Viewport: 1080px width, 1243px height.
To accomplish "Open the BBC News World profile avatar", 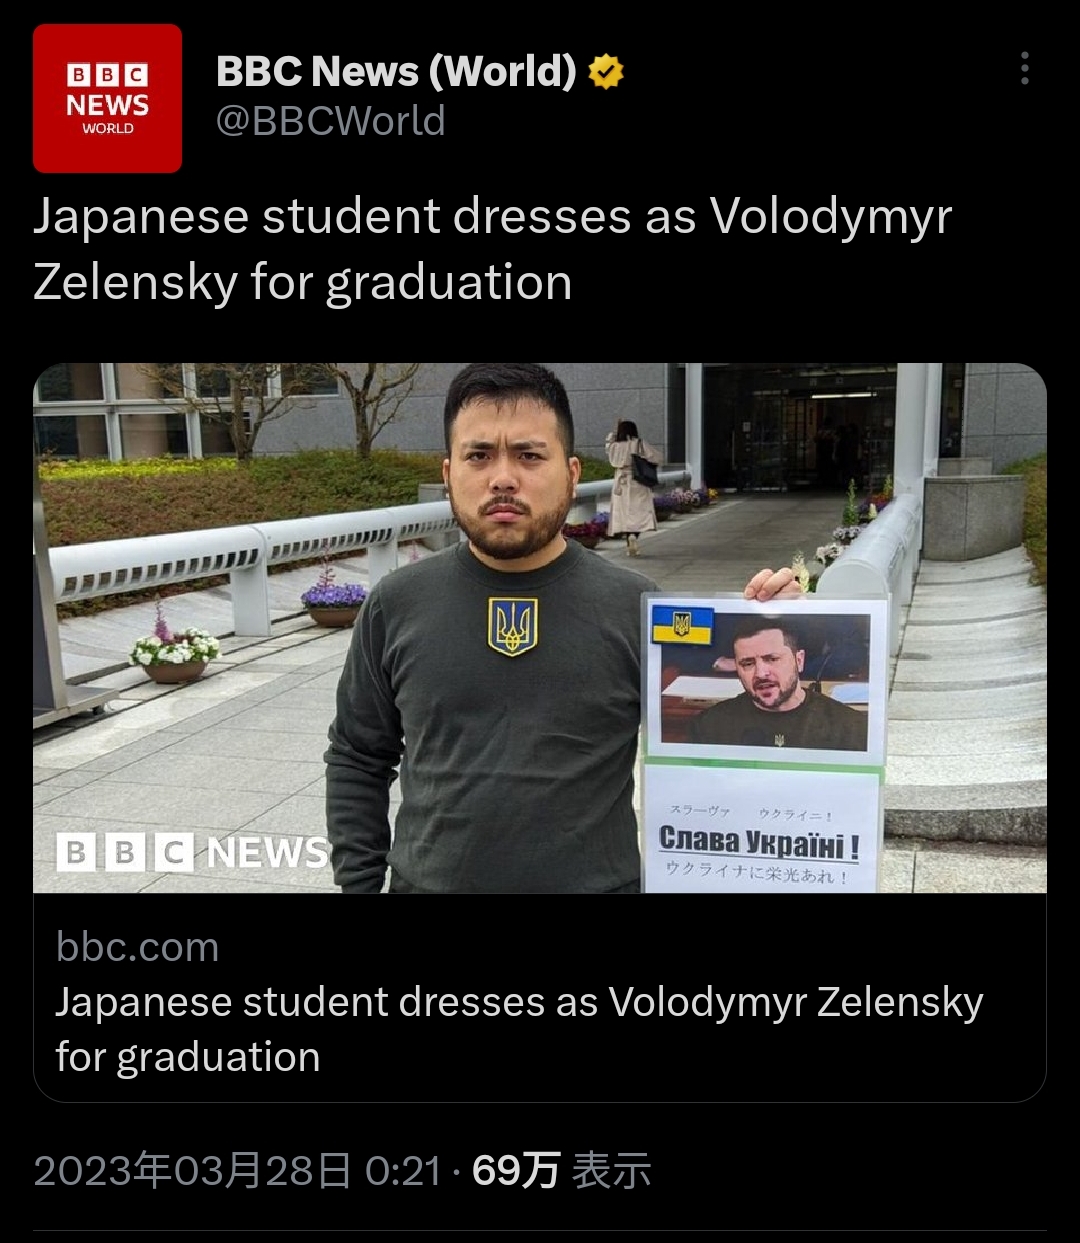I will click(107, 98).
